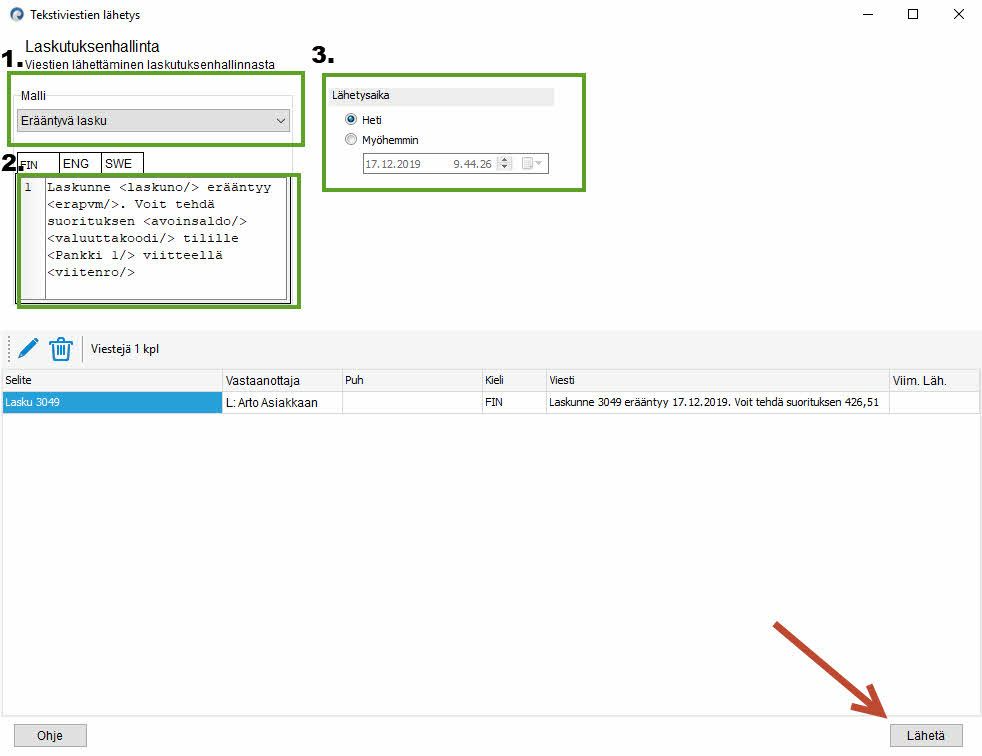Select the Heti radio button
The height and width of the screenshot is (756, 982).
pos(351,119)
